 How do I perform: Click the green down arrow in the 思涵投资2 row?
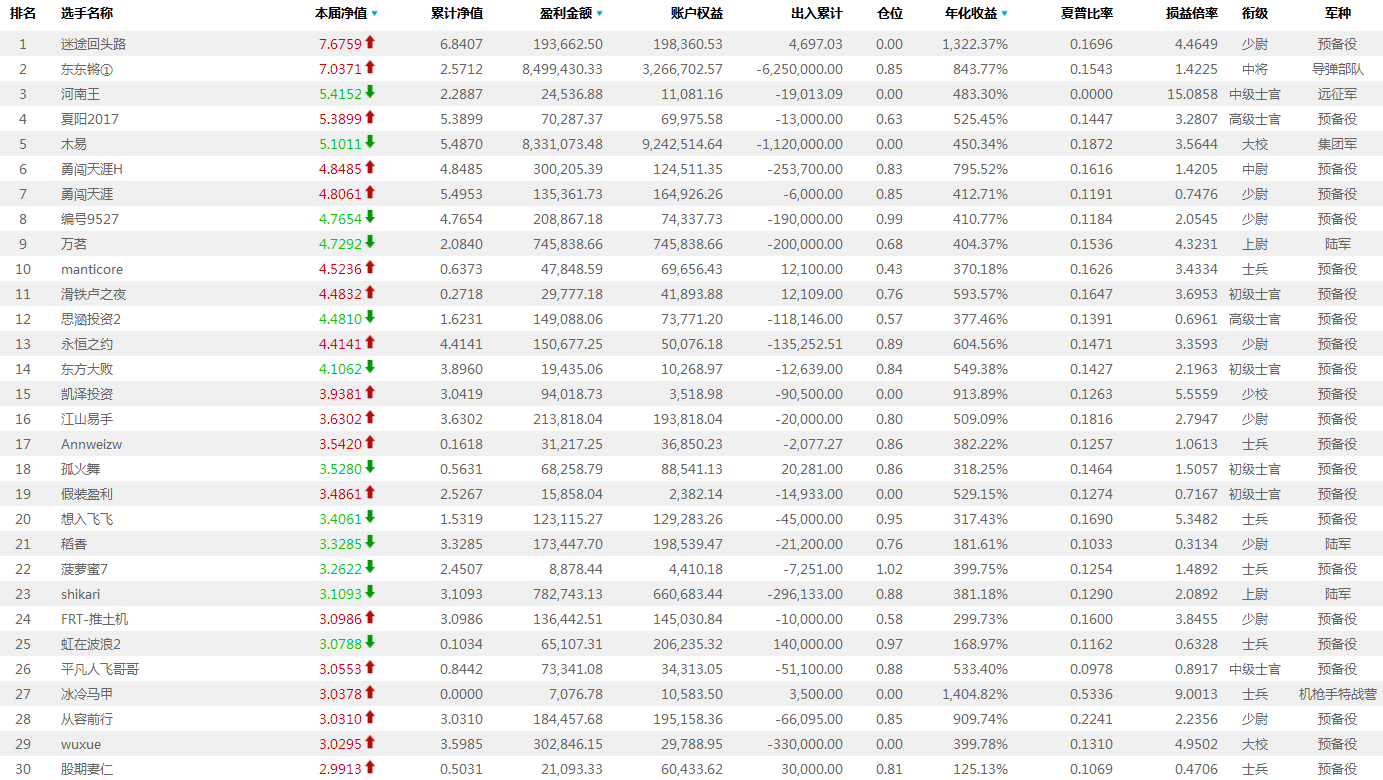(370, 317)
